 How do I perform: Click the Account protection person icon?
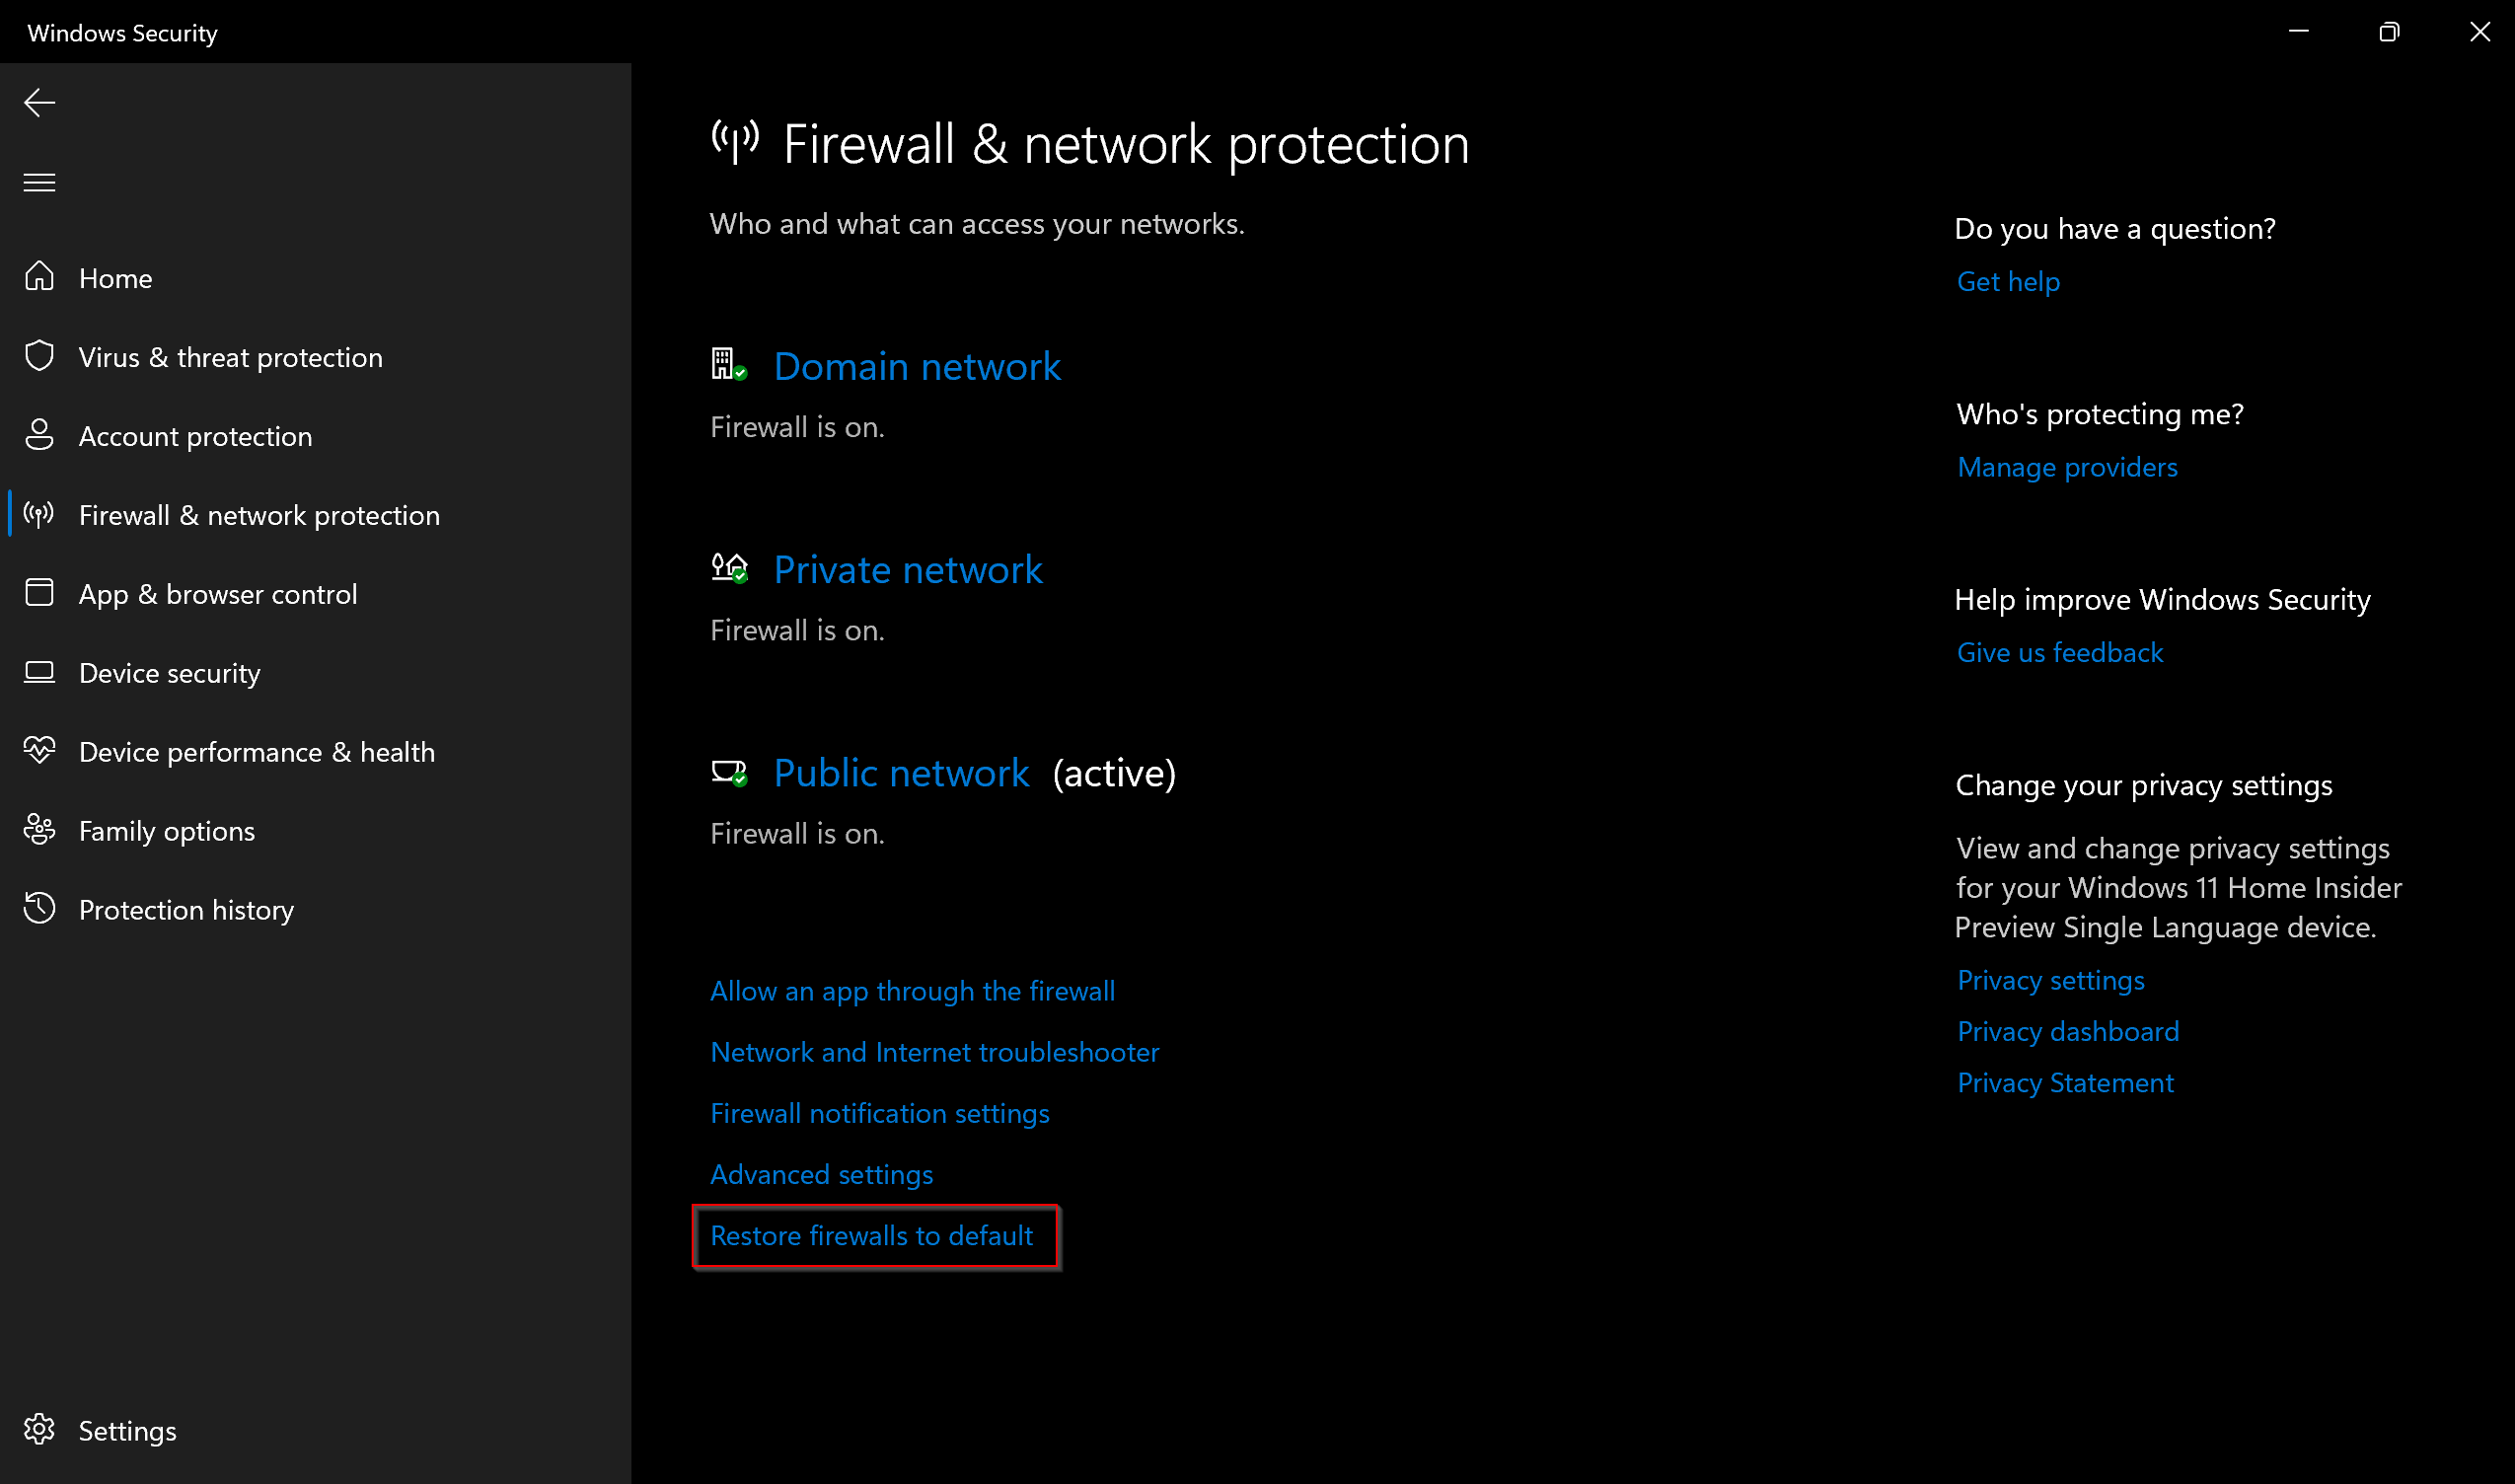39,434
